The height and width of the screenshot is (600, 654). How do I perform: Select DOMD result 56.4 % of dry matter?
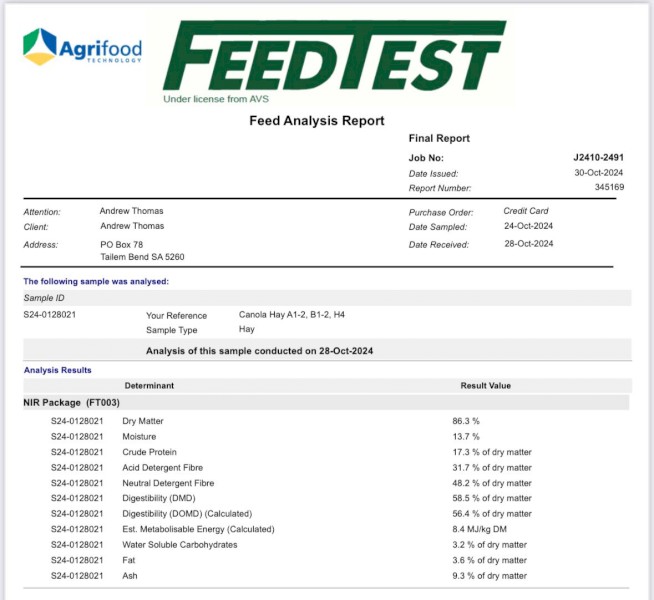pyautogui.click(x=492, y=514)
